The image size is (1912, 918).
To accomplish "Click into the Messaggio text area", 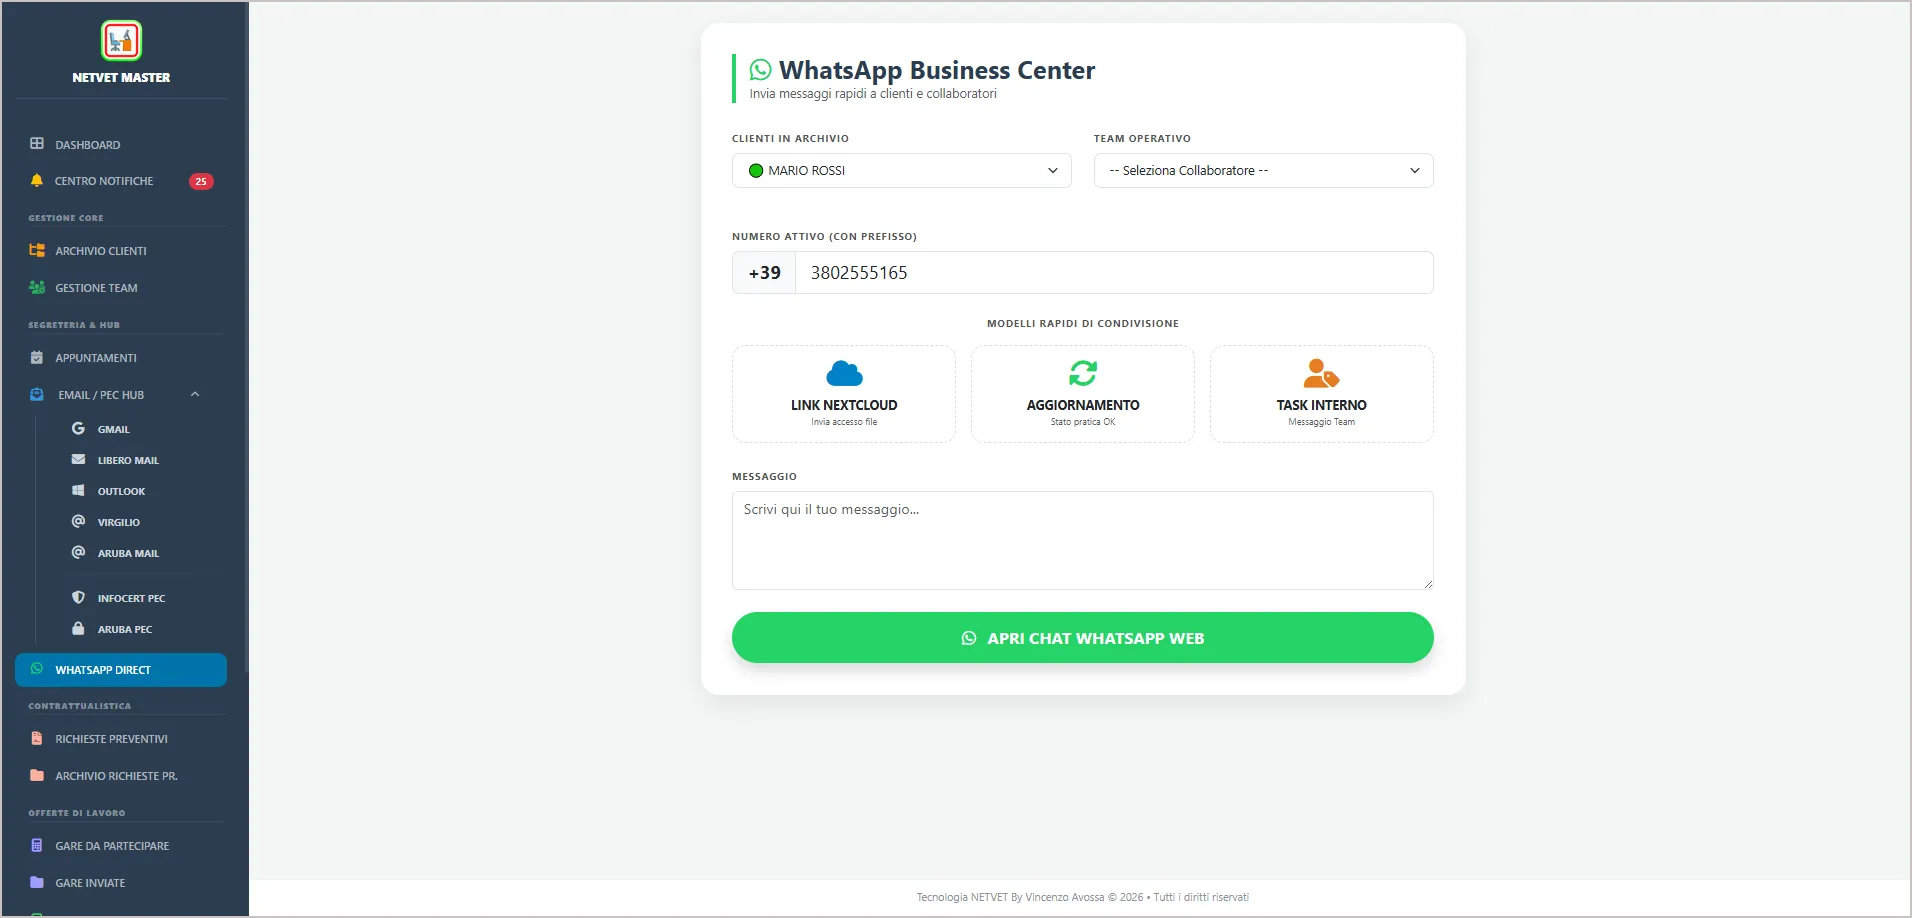I will tap(1083, 540).
